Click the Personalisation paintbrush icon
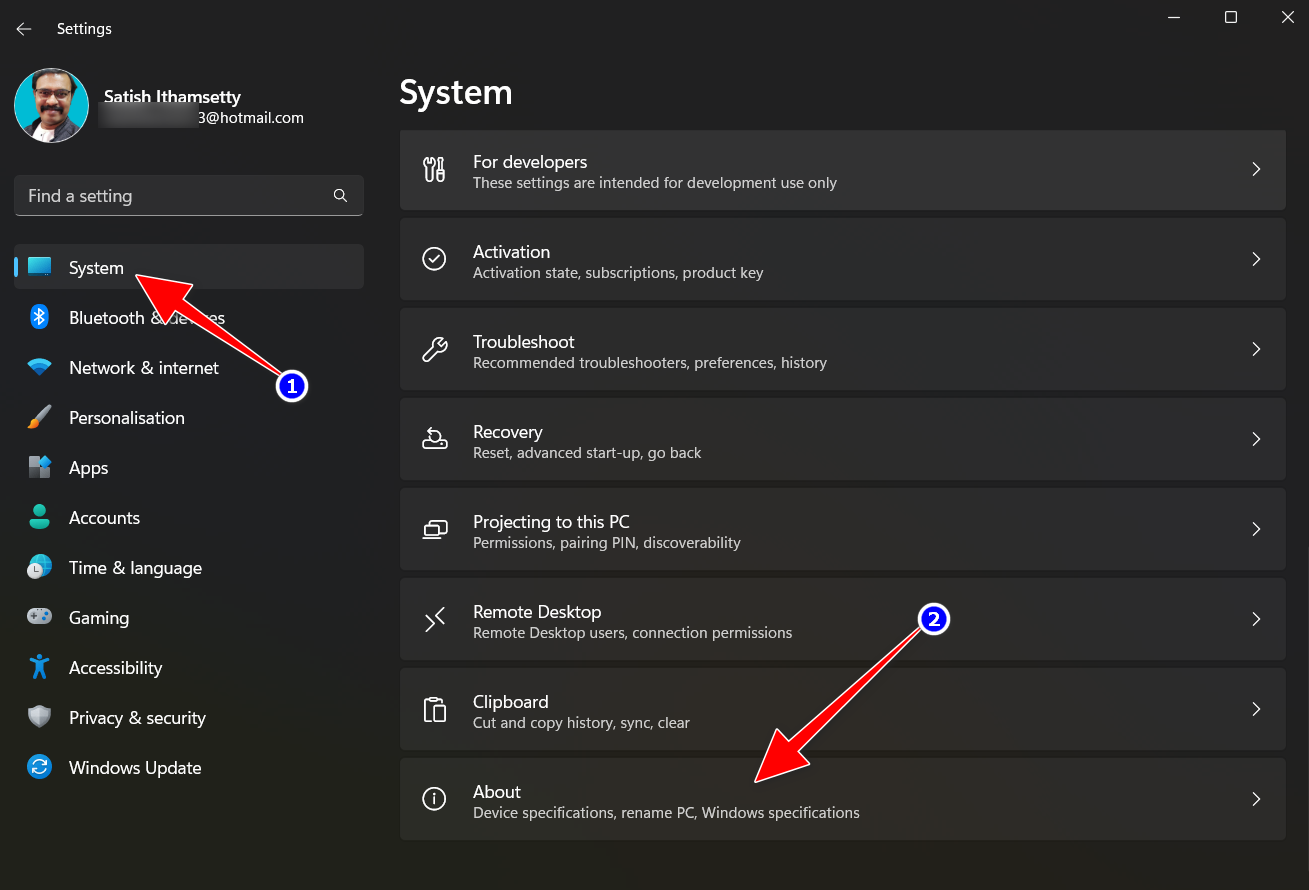This screenshot has width=1309, height=890. point(38,417)
